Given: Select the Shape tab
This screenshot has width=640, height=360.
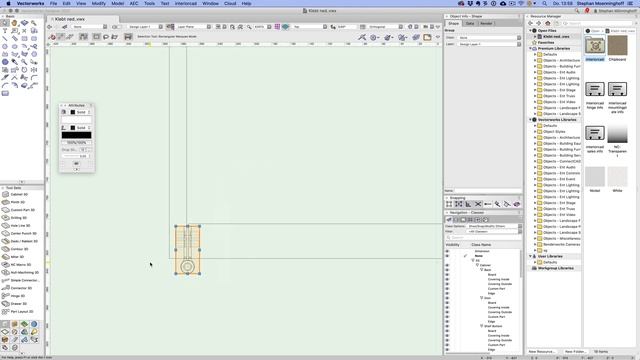Looking at the screenshot, I should (x=454, y=24).
